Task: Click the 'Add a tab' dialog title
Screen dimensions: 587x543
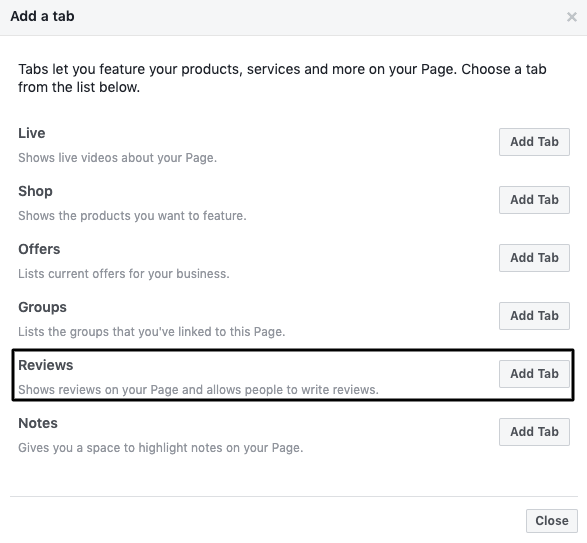Action: tap(42, 16)
